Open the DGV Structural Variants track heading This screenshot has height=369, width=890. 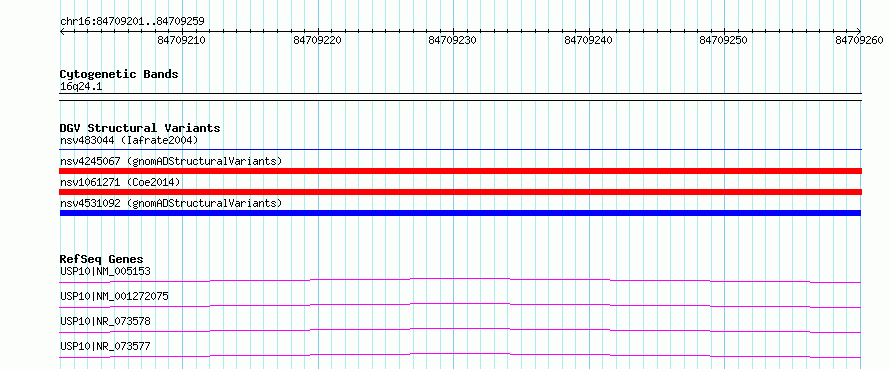click(140, 128)
